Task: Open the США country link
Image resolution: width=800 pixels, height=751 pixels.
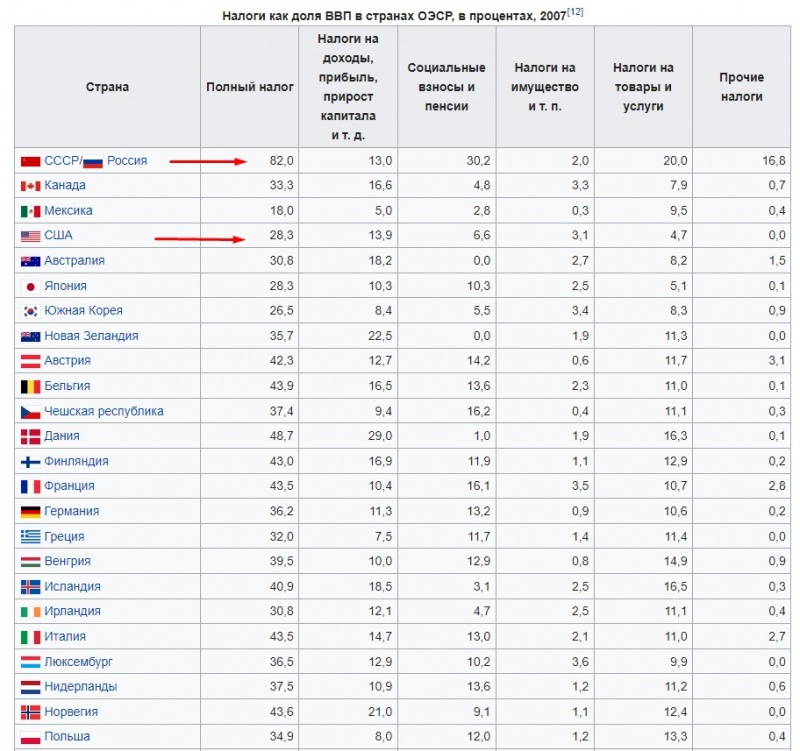Action: (59, 236)
